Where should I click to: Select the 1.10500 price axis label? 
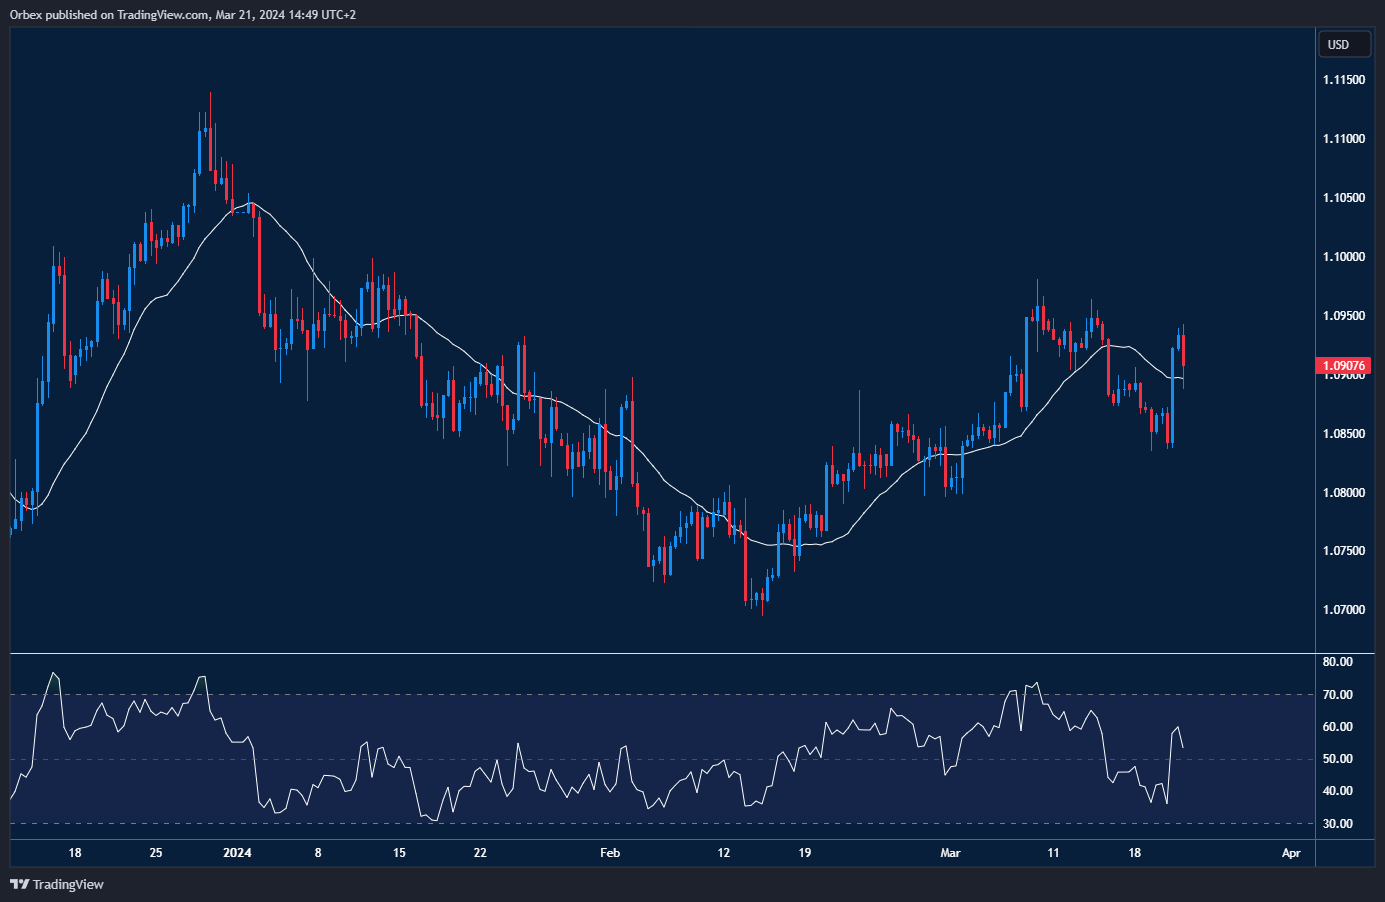click(1343, 198)
